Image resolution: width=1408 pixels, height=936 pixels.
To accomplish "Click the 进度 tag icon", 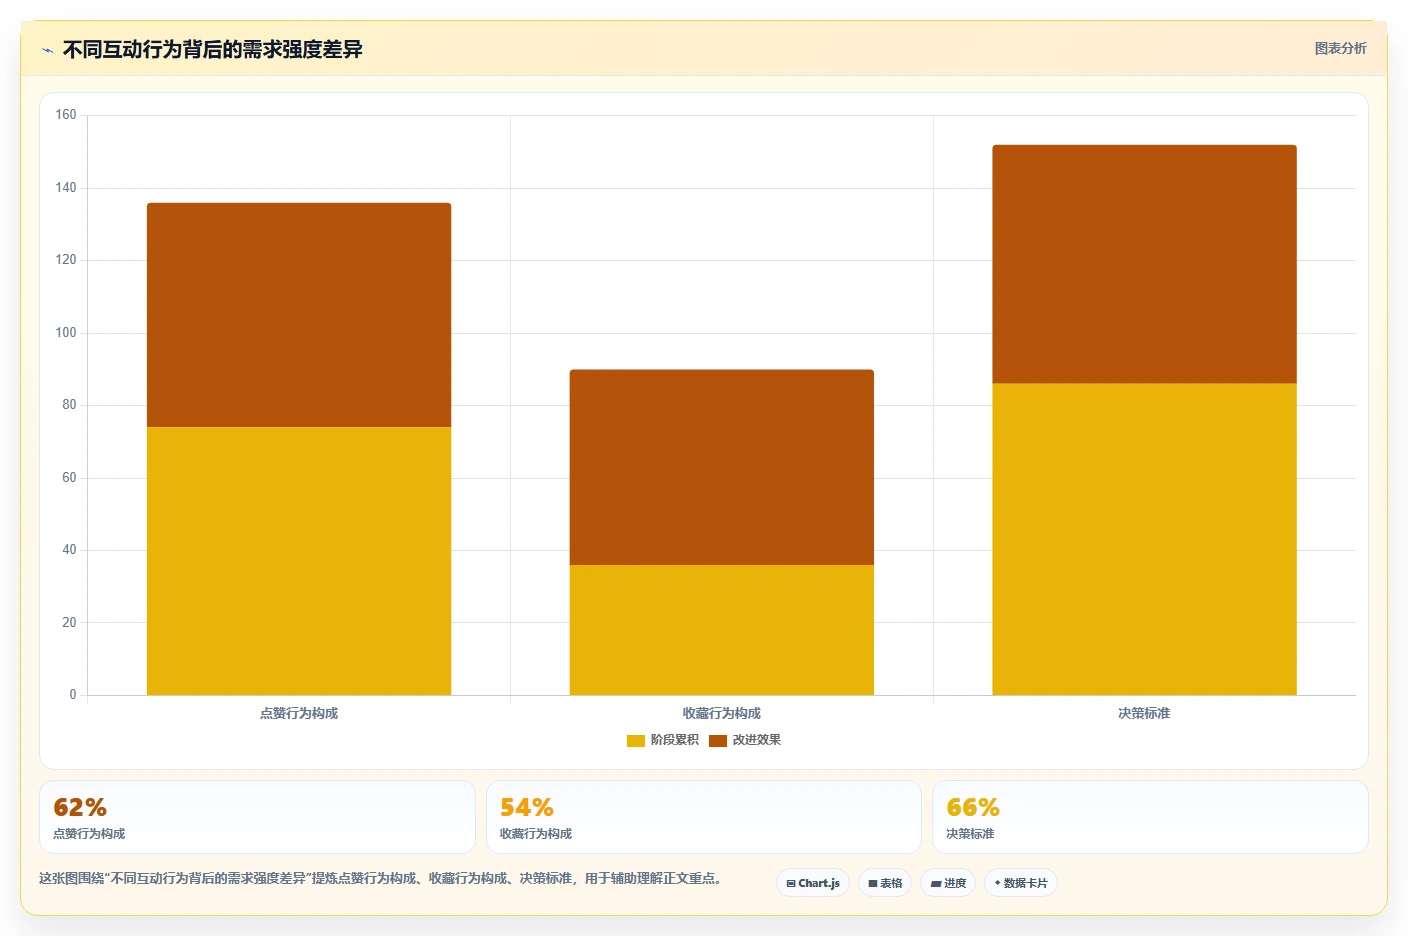I will coord(936,884).
